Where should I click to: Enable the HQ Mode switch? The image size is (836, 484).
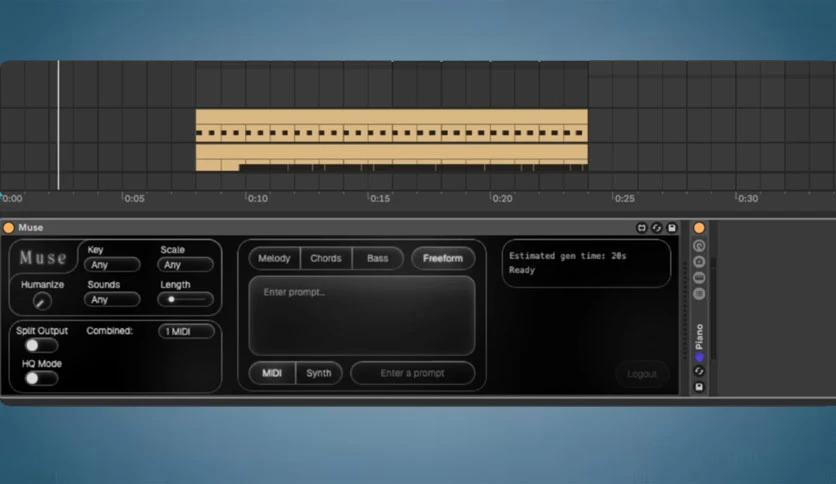pos(40,378)
